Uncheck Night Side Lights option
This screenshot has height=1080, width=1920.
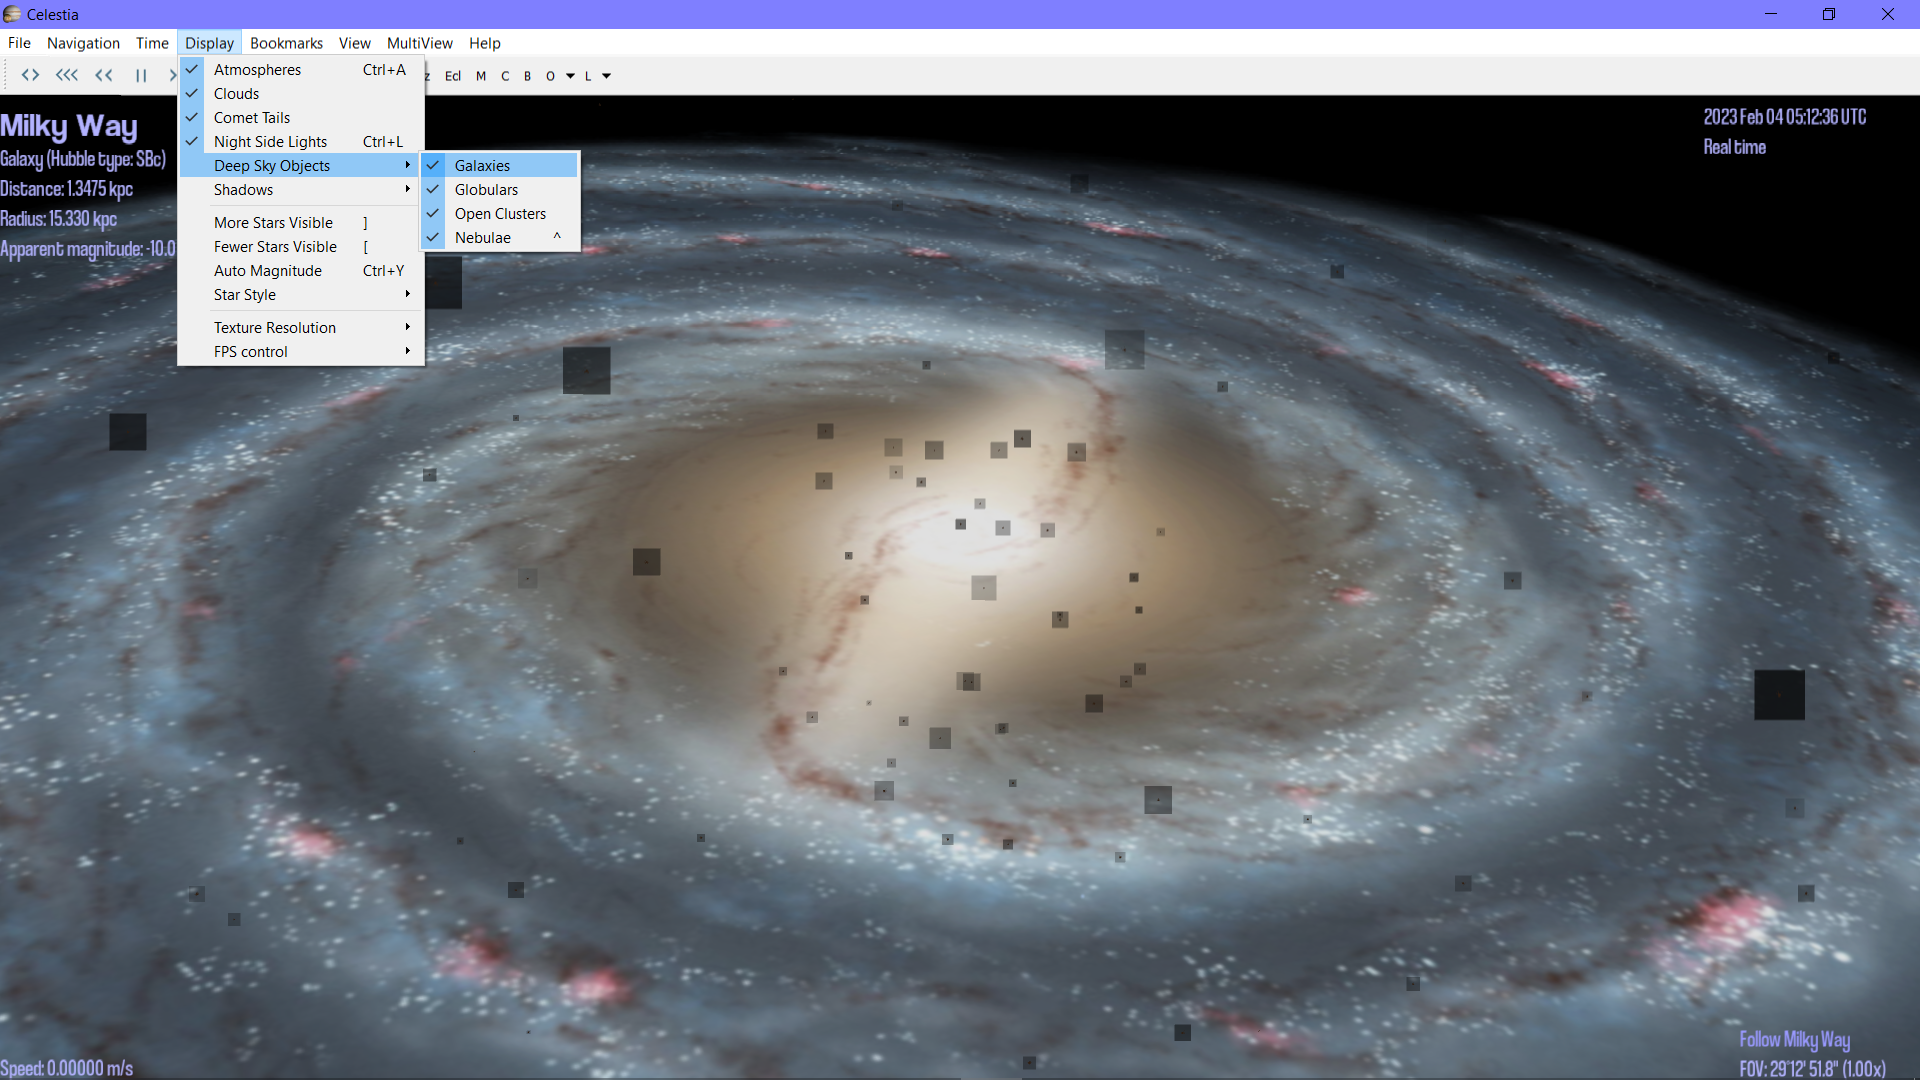[301, 142]
